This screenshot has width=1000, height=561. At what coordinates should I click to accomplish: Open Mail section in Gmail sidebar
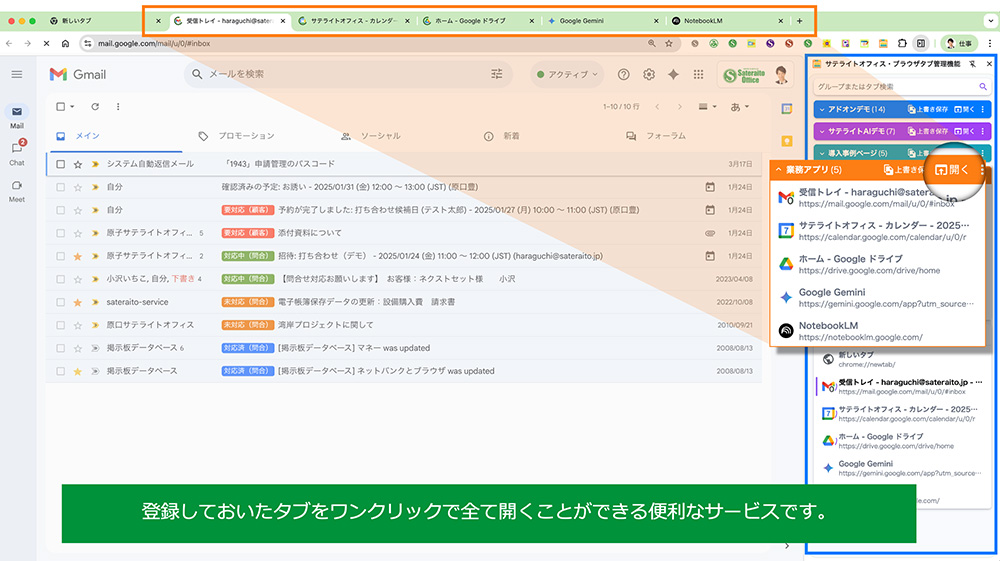point(17,117)
